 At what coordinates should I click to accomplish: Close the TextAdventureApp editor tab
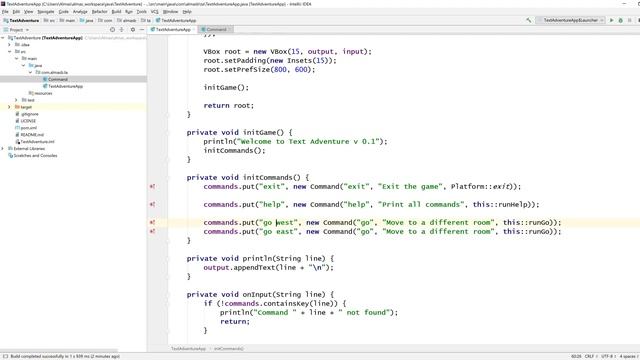pyautogui.click(x=194, y=29)
